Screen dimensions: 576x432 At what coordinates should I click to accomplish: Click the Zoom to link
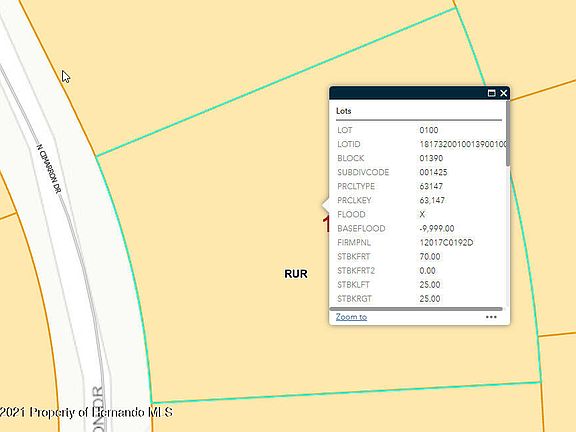tap(351, 317)
